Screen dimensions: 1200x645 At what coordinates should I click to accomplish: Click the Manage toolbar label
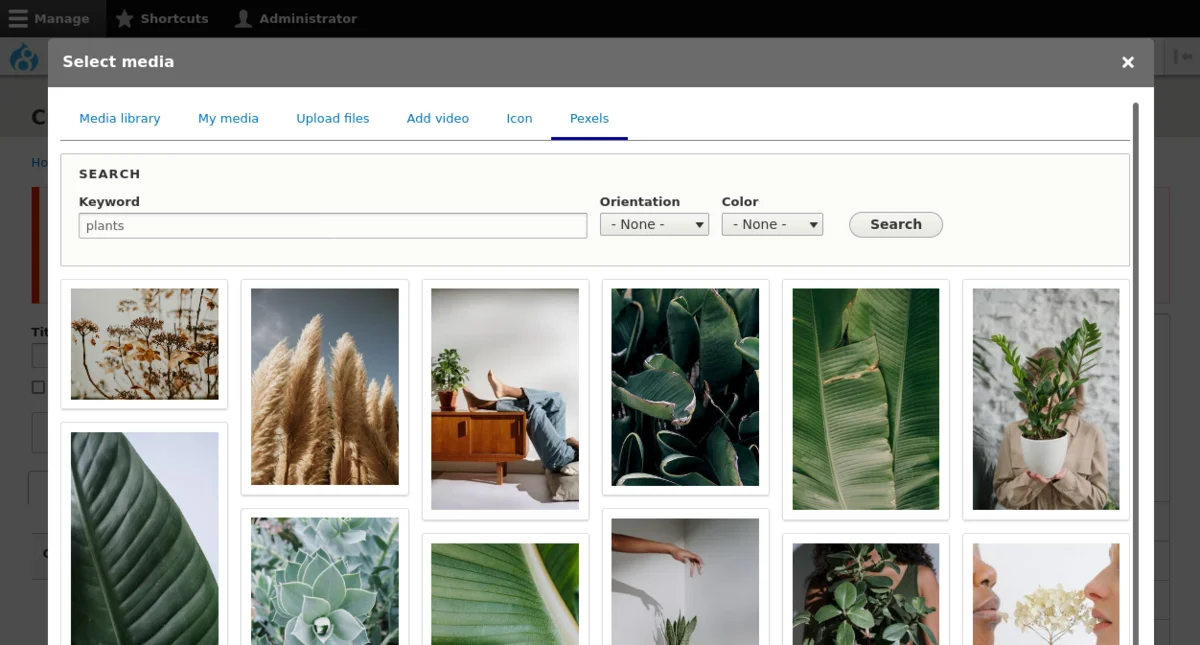[61, 19]
